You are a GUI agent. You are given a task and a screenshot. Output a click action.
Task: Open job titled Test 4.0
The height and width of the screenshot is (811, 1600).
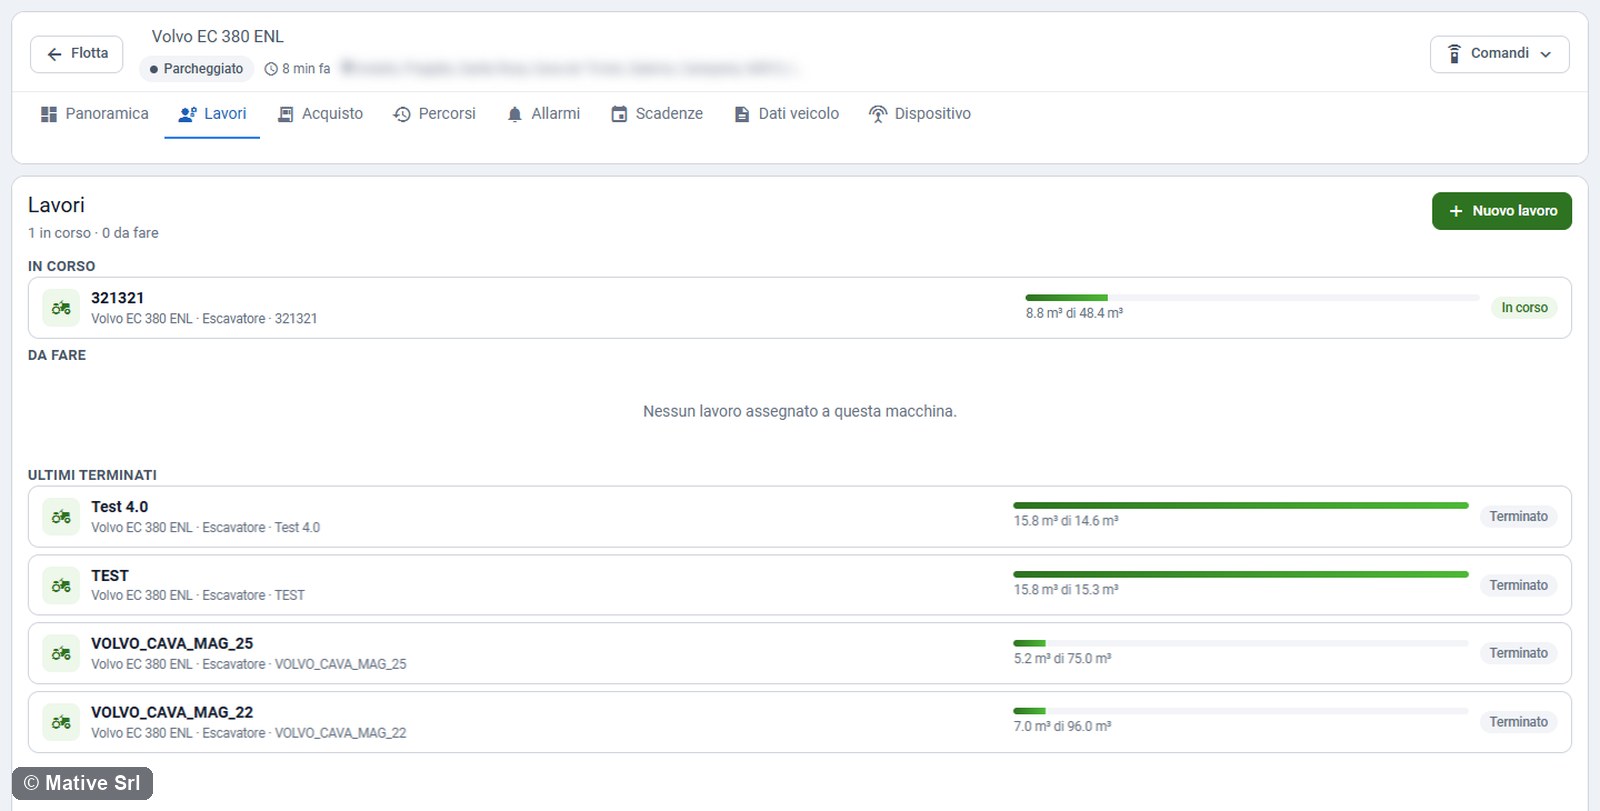pos(119,507)
